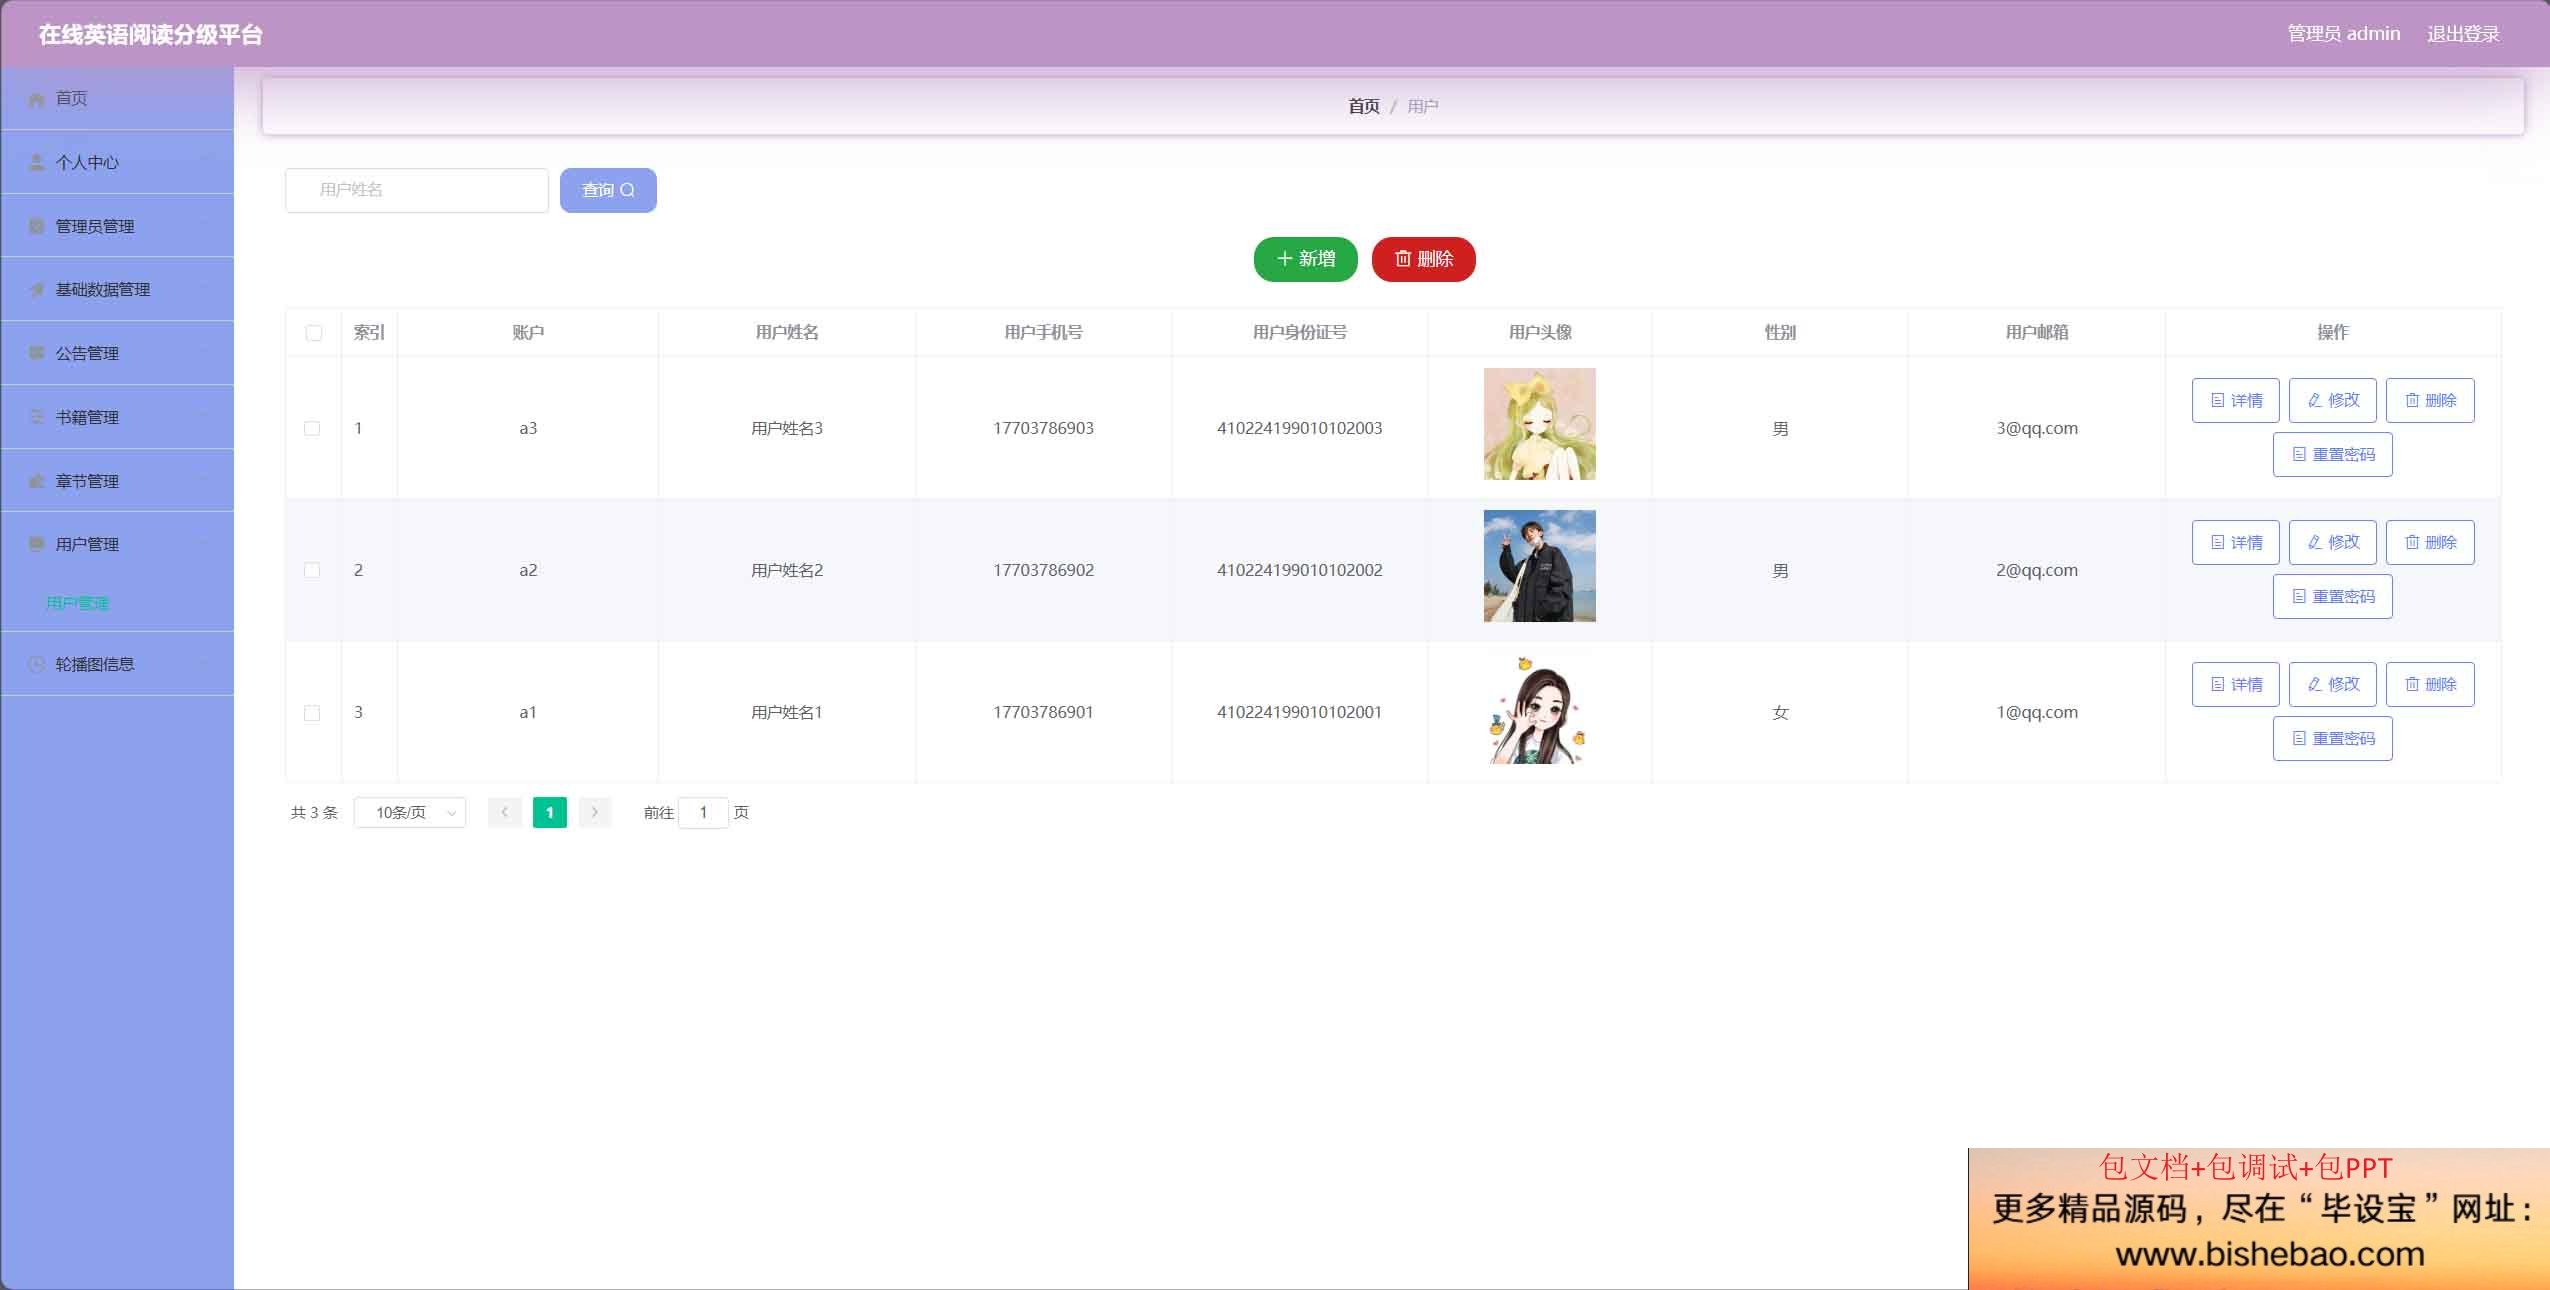Focus the 前往 page number input
2550x1290 pixels.
click(x=703, y=813)
